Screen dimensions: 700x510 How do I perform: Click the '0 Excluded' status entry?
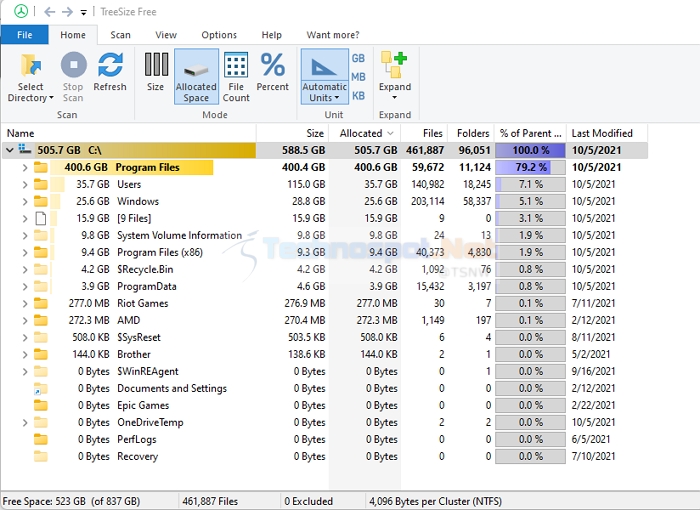point(308,501)
